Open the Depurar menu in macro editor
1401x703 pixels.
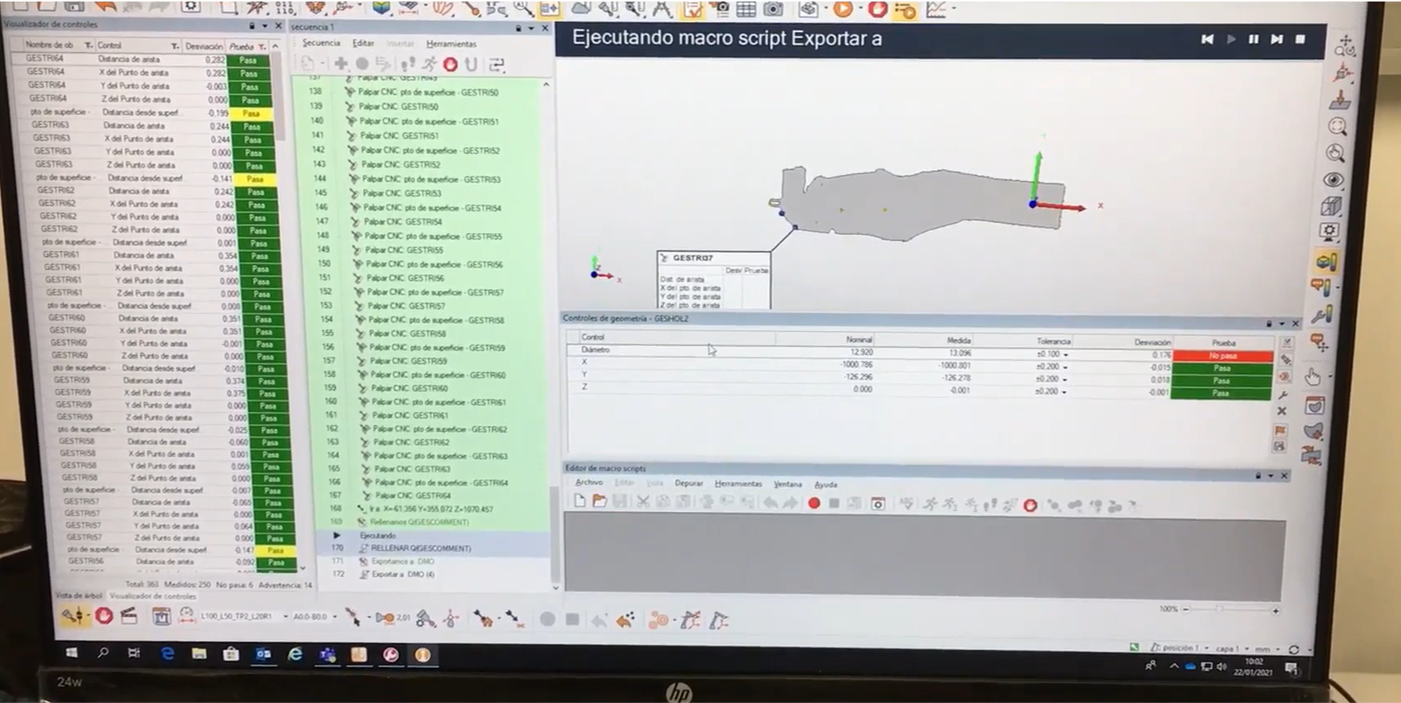(689, 484)
